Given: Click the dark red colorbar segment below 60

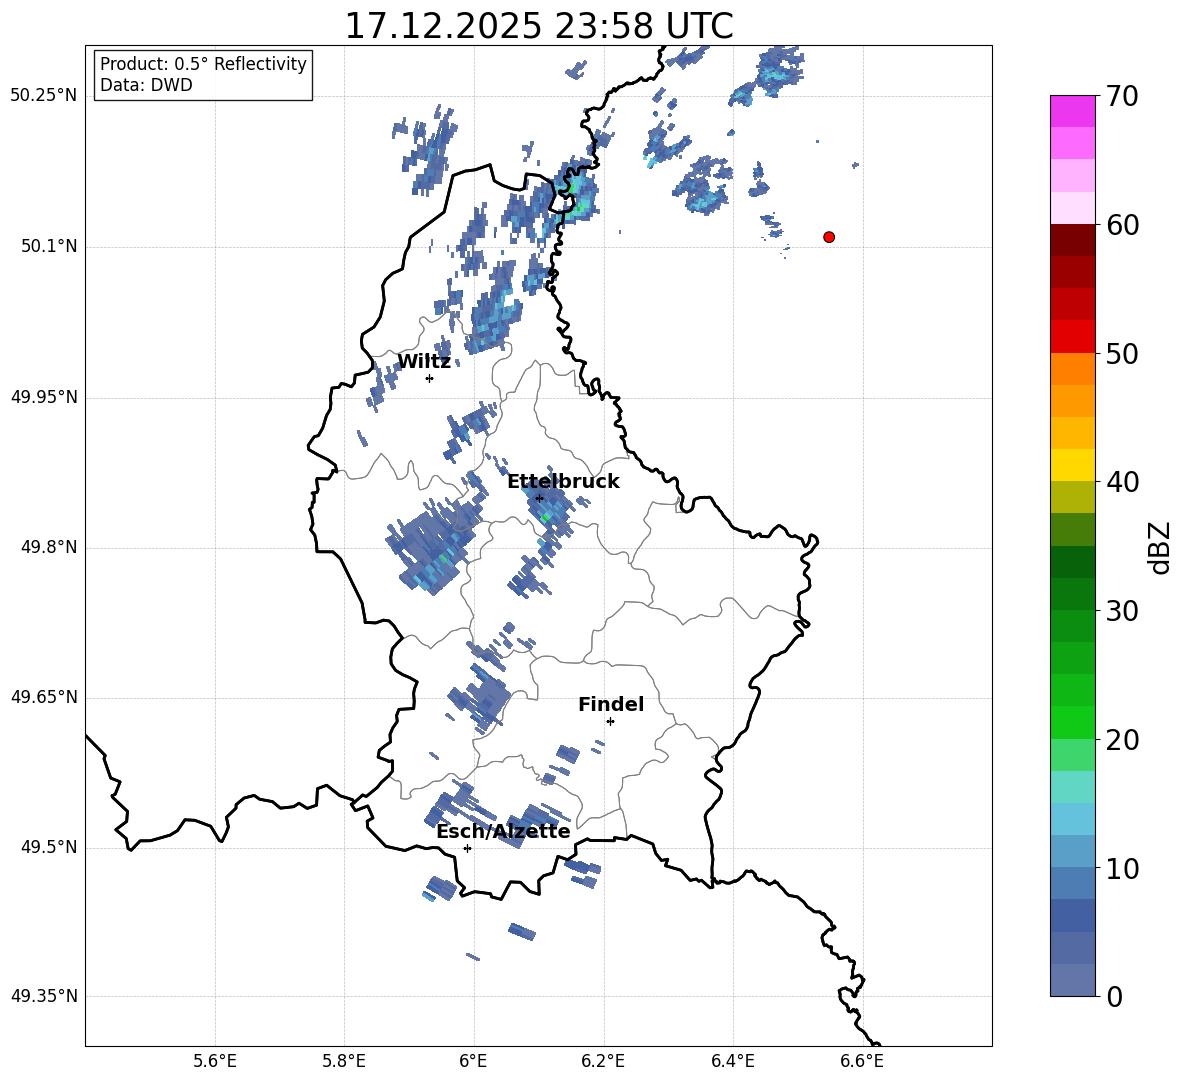Looking at the screenshot, I should (1072, 240).
